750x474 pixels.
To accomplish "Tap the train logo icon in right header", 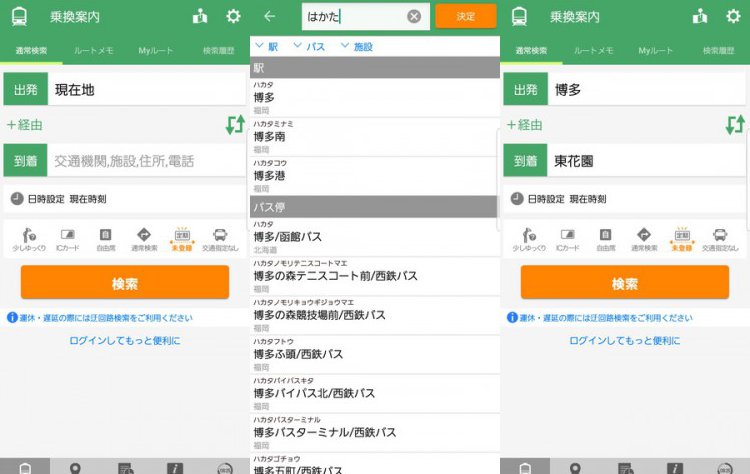I will tap(519, 17).
